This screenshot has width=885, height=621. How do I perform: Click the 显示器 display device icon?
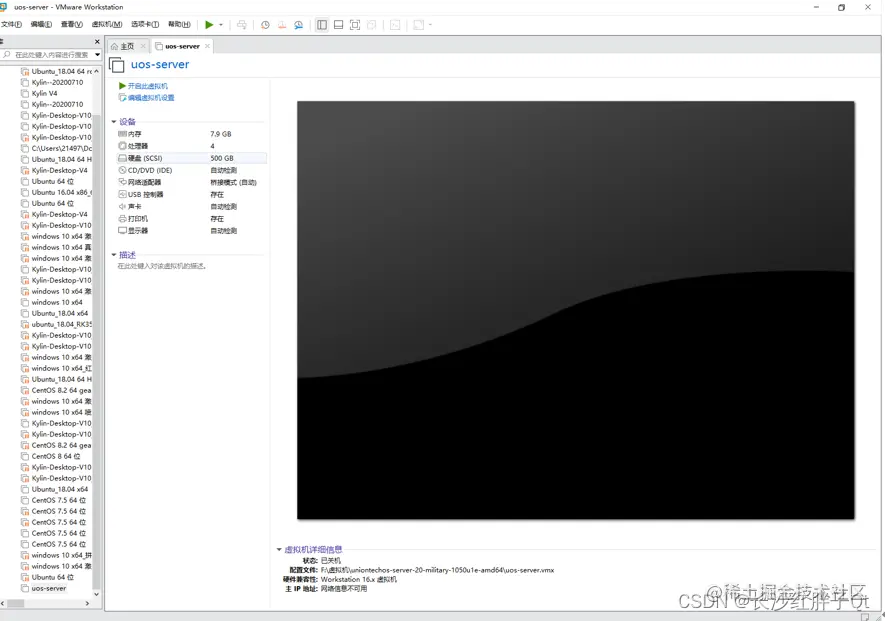coord(122,230)
